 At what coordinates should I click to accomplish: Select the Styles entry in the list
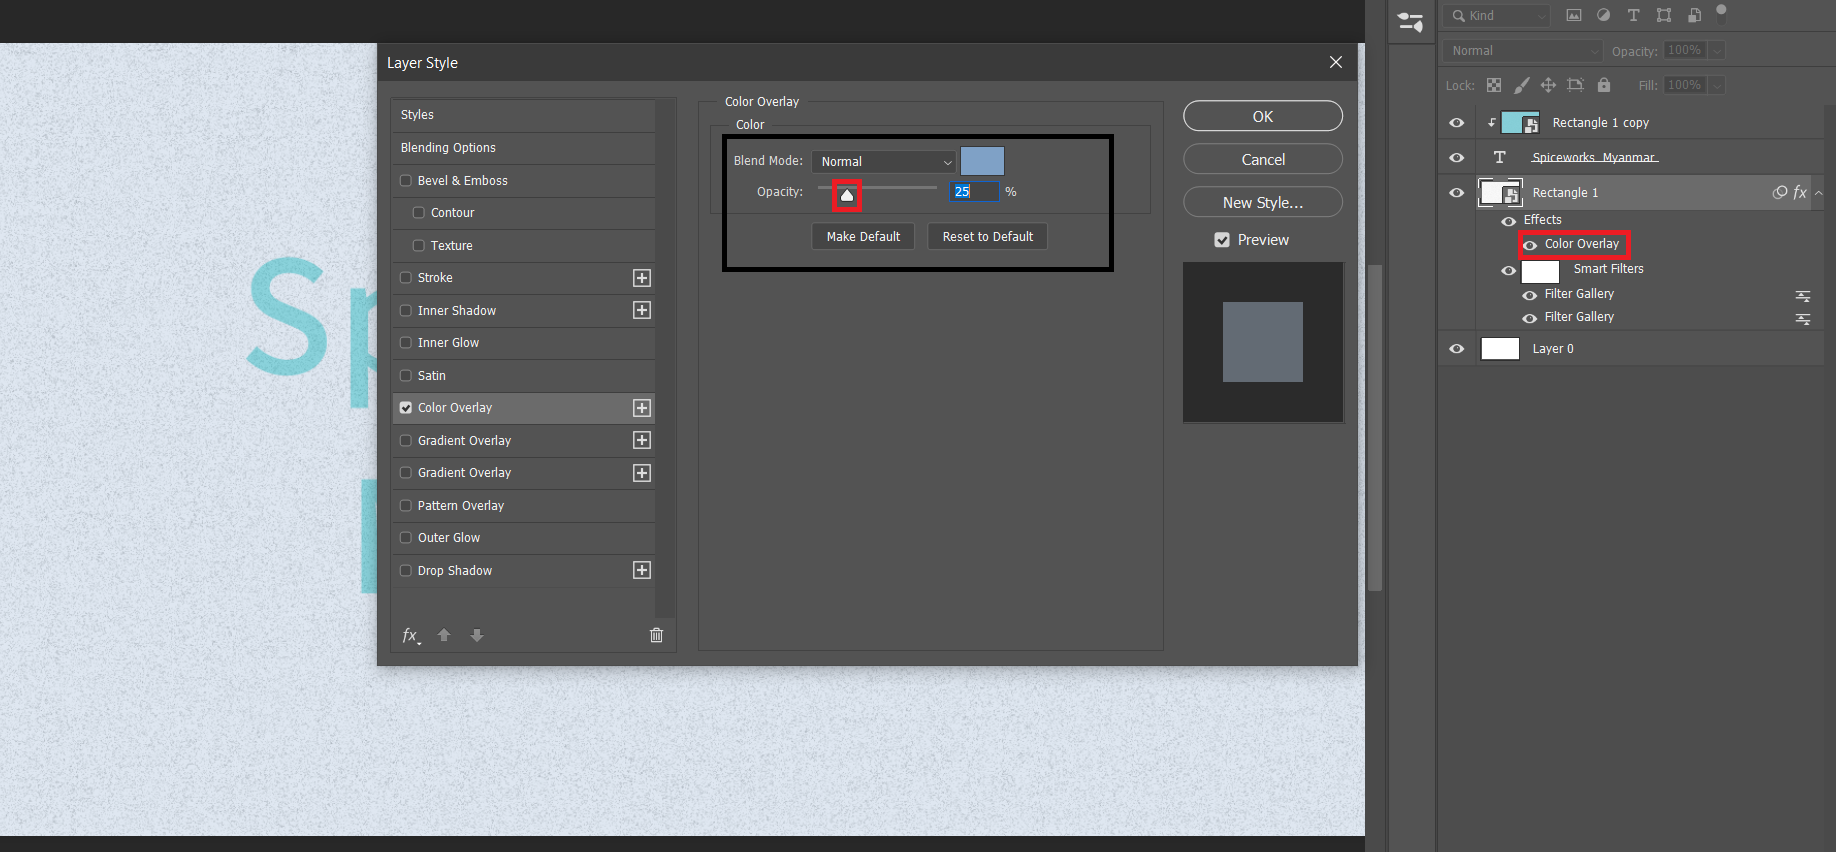pyautogui.click(x=417, y=115)
